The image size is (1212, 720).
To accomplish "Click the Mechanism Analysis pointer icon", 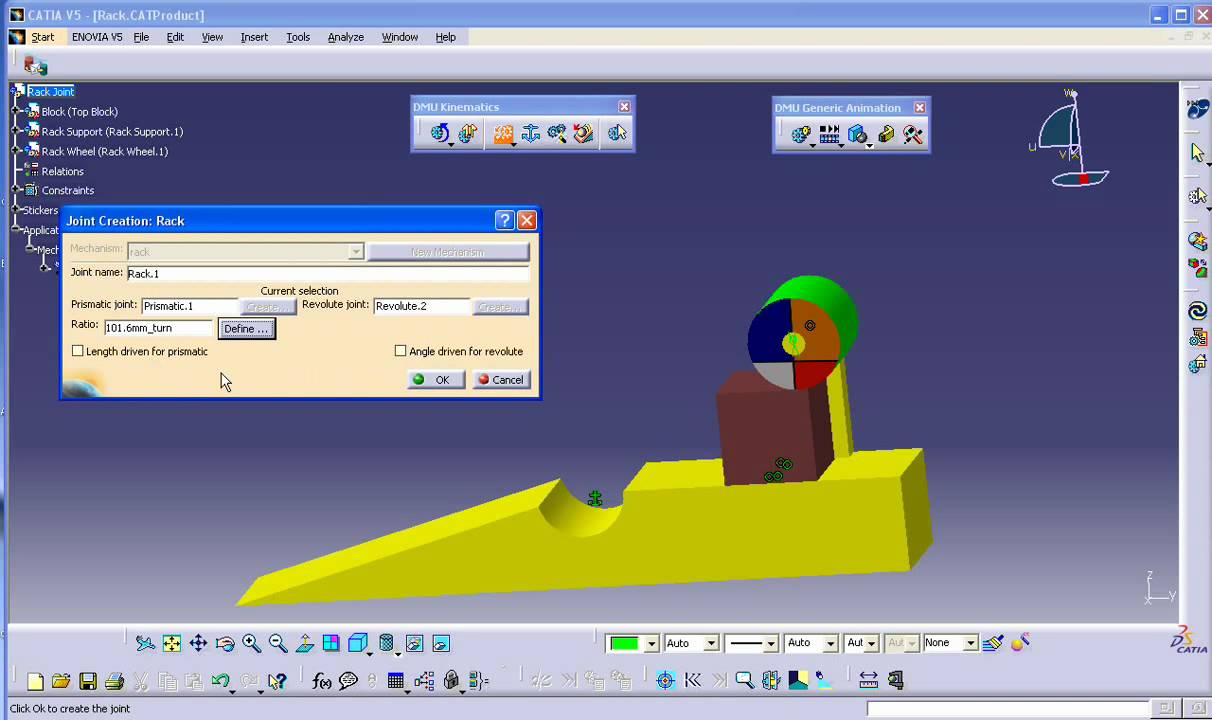I will click(x=617, y=133).
